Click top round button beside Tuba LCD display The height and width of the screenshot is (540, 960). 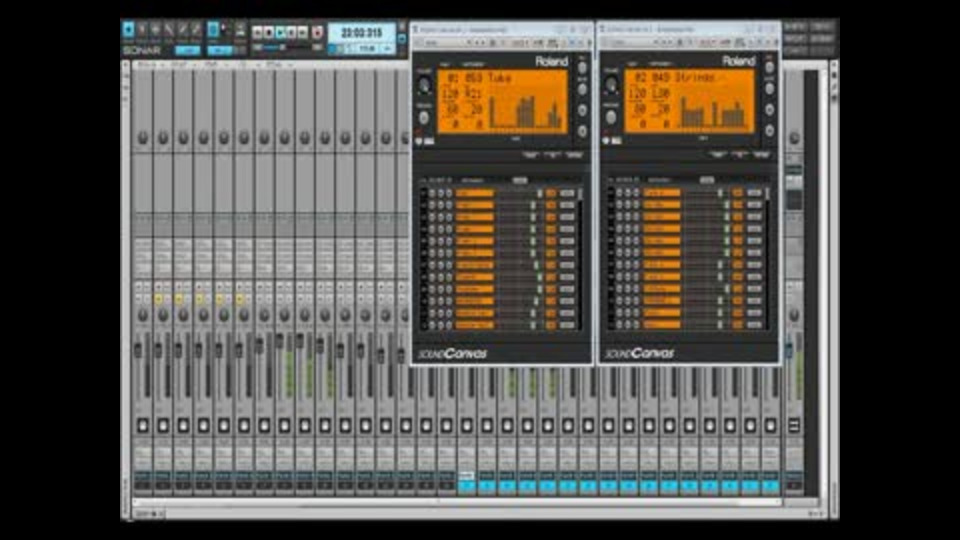(582, 68)
